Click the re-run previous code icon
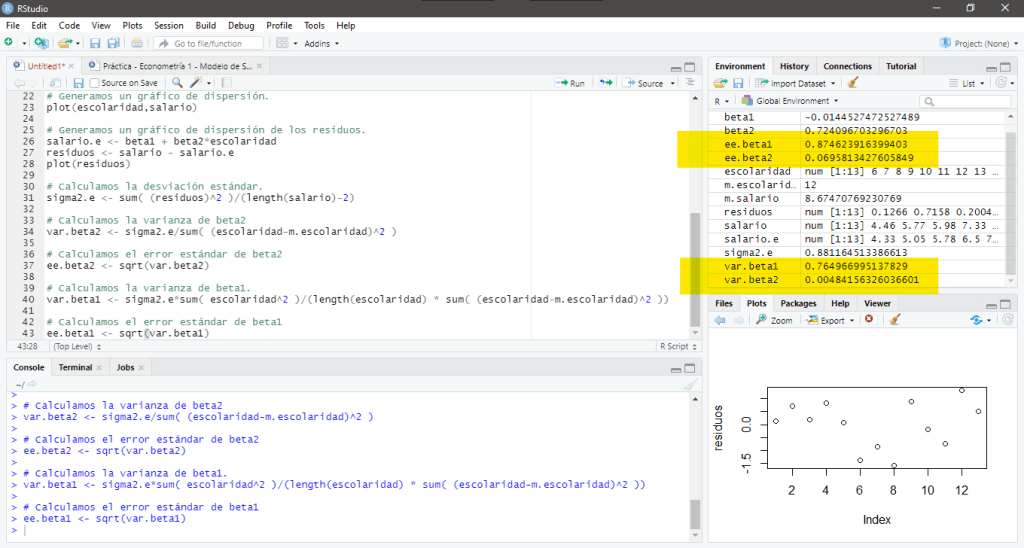Viewport: 1024px width, 548px height. (606, 83)
